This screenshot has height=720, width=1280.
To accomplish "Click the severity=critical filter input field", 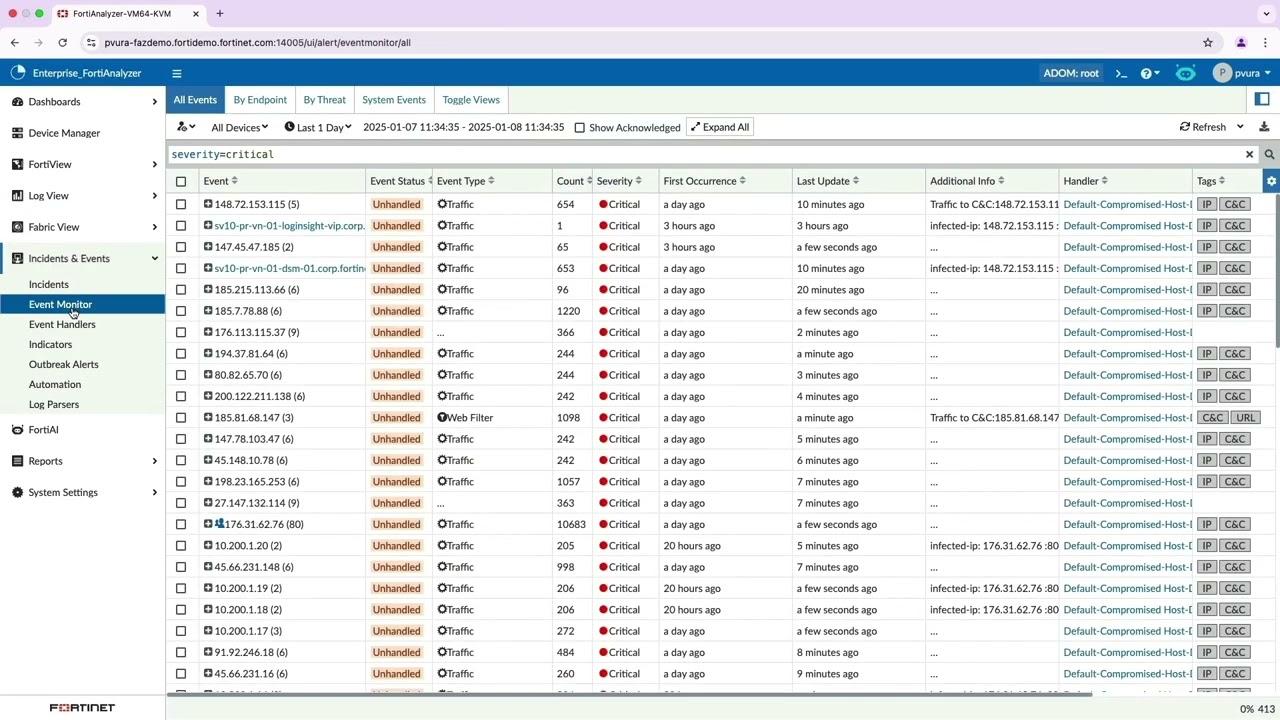I will click(x=704, y=155).
